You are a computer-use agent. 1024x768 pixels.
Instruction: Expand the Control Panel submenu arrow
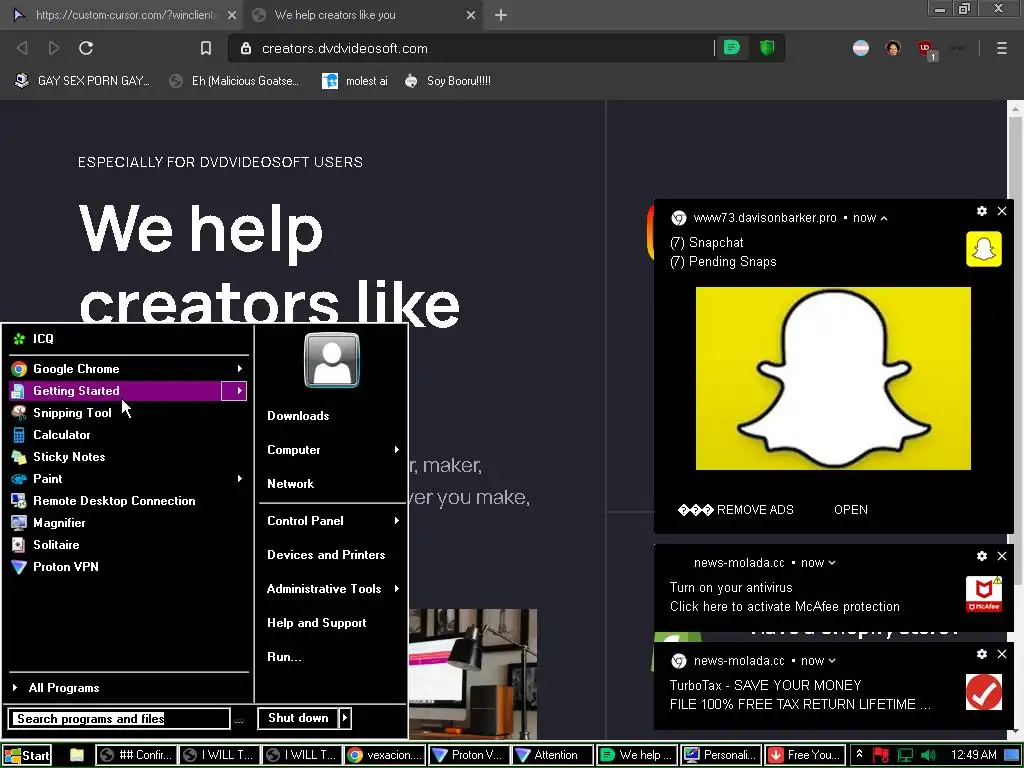[396, 520]
